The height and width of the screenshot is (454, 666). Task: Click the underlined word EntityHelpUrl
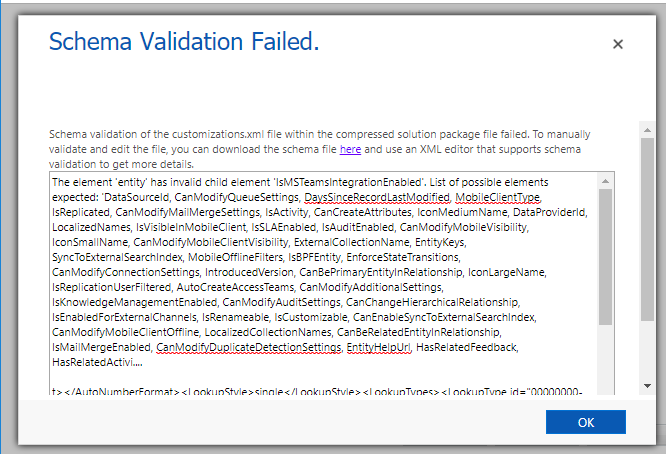(x=378, y=347)
